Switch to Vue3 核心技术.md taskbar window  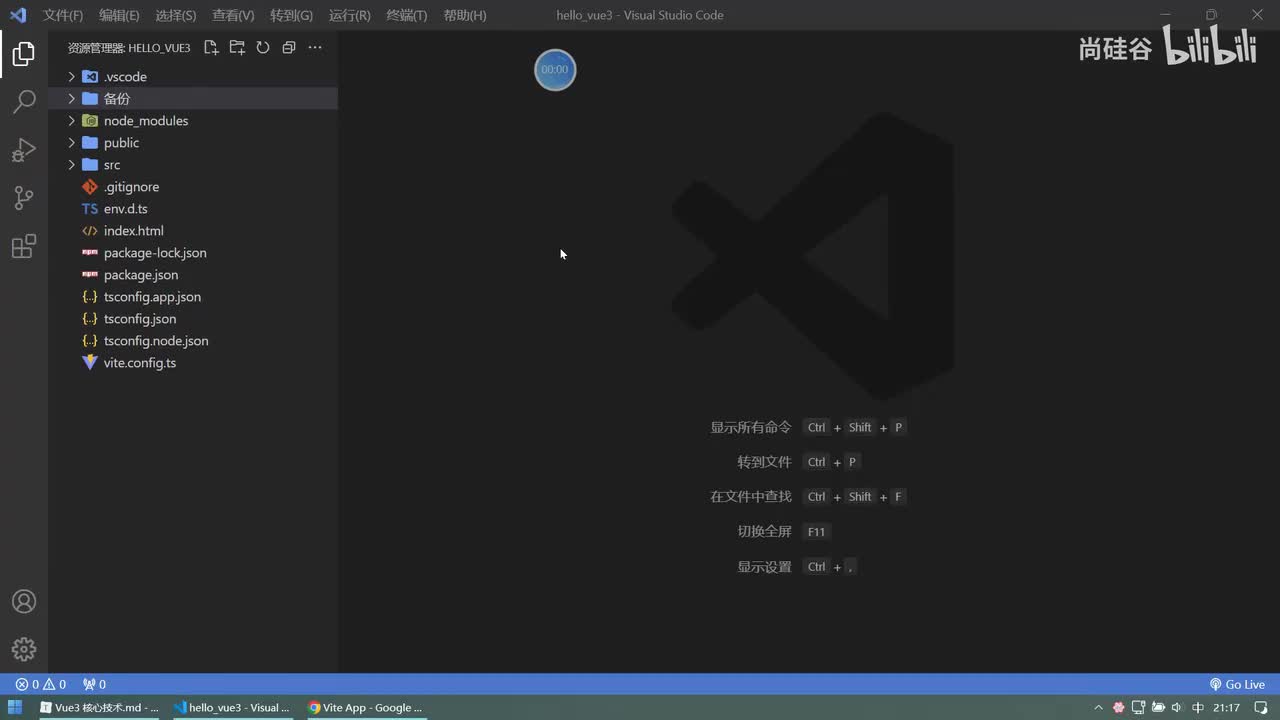point(99,708)
